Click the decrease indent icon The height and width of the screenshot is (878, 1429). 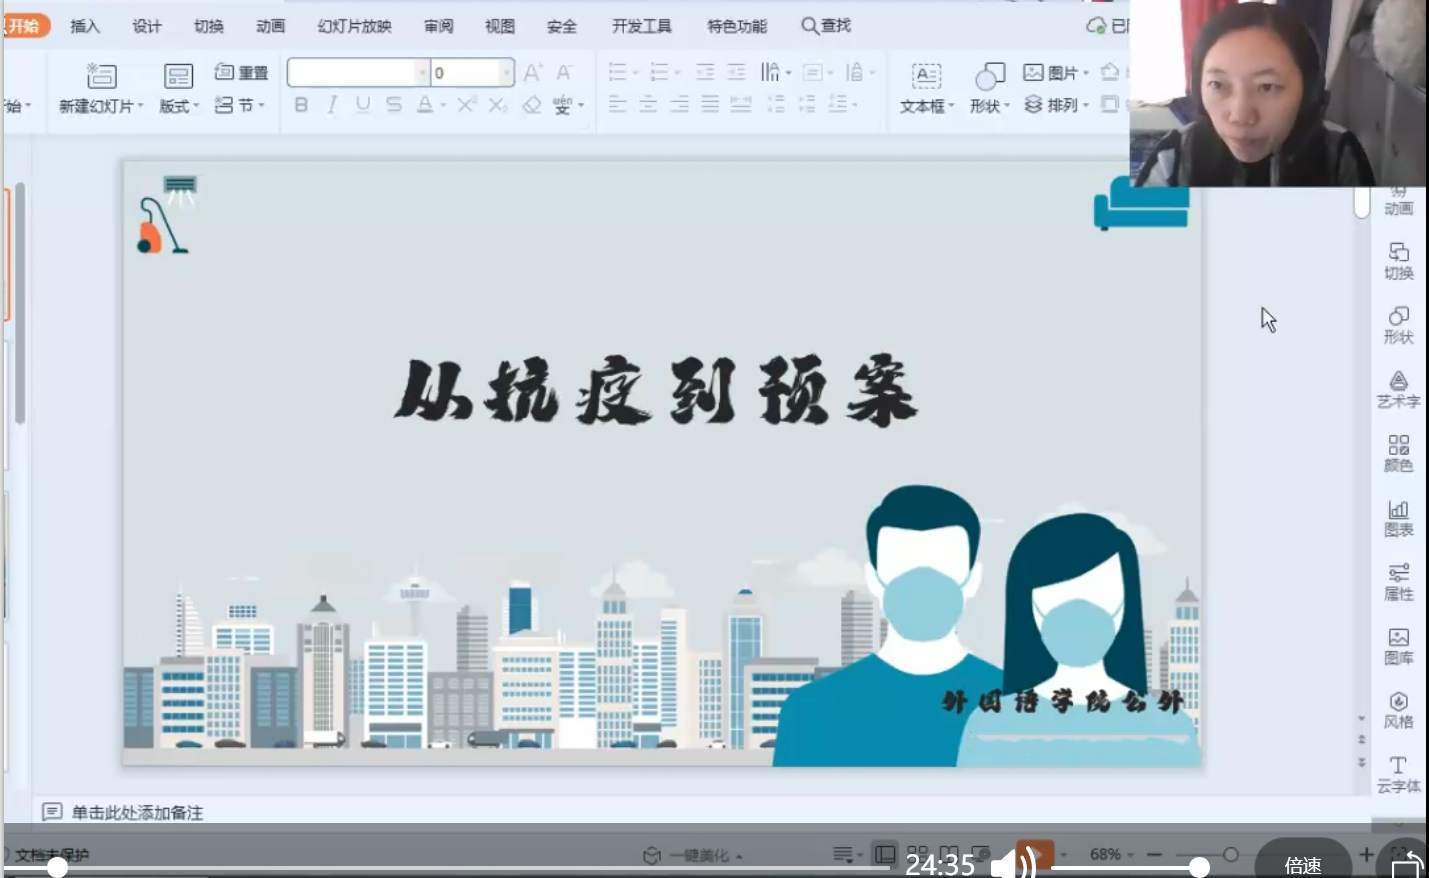[x=705, y=72]
